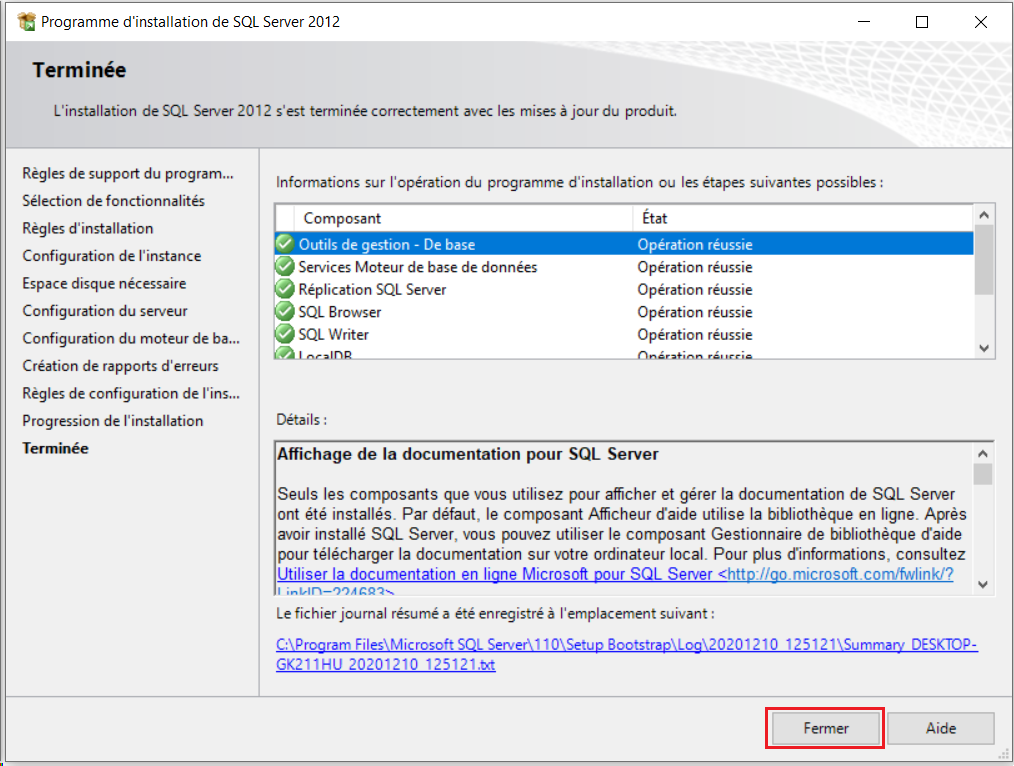Click scroll down arrow of Détails box
The width and height of the screenshot is (1014, 766).
[983, 584]
